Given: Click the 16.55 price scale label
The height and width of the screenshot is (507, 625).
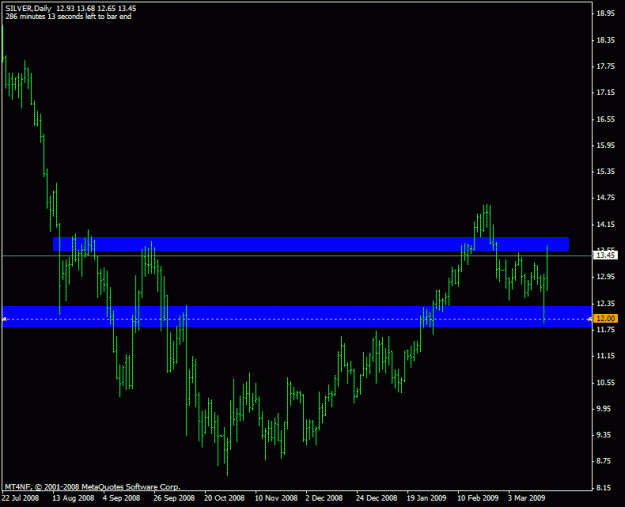Looking at the screenshot, I should (x=605, y=119).
